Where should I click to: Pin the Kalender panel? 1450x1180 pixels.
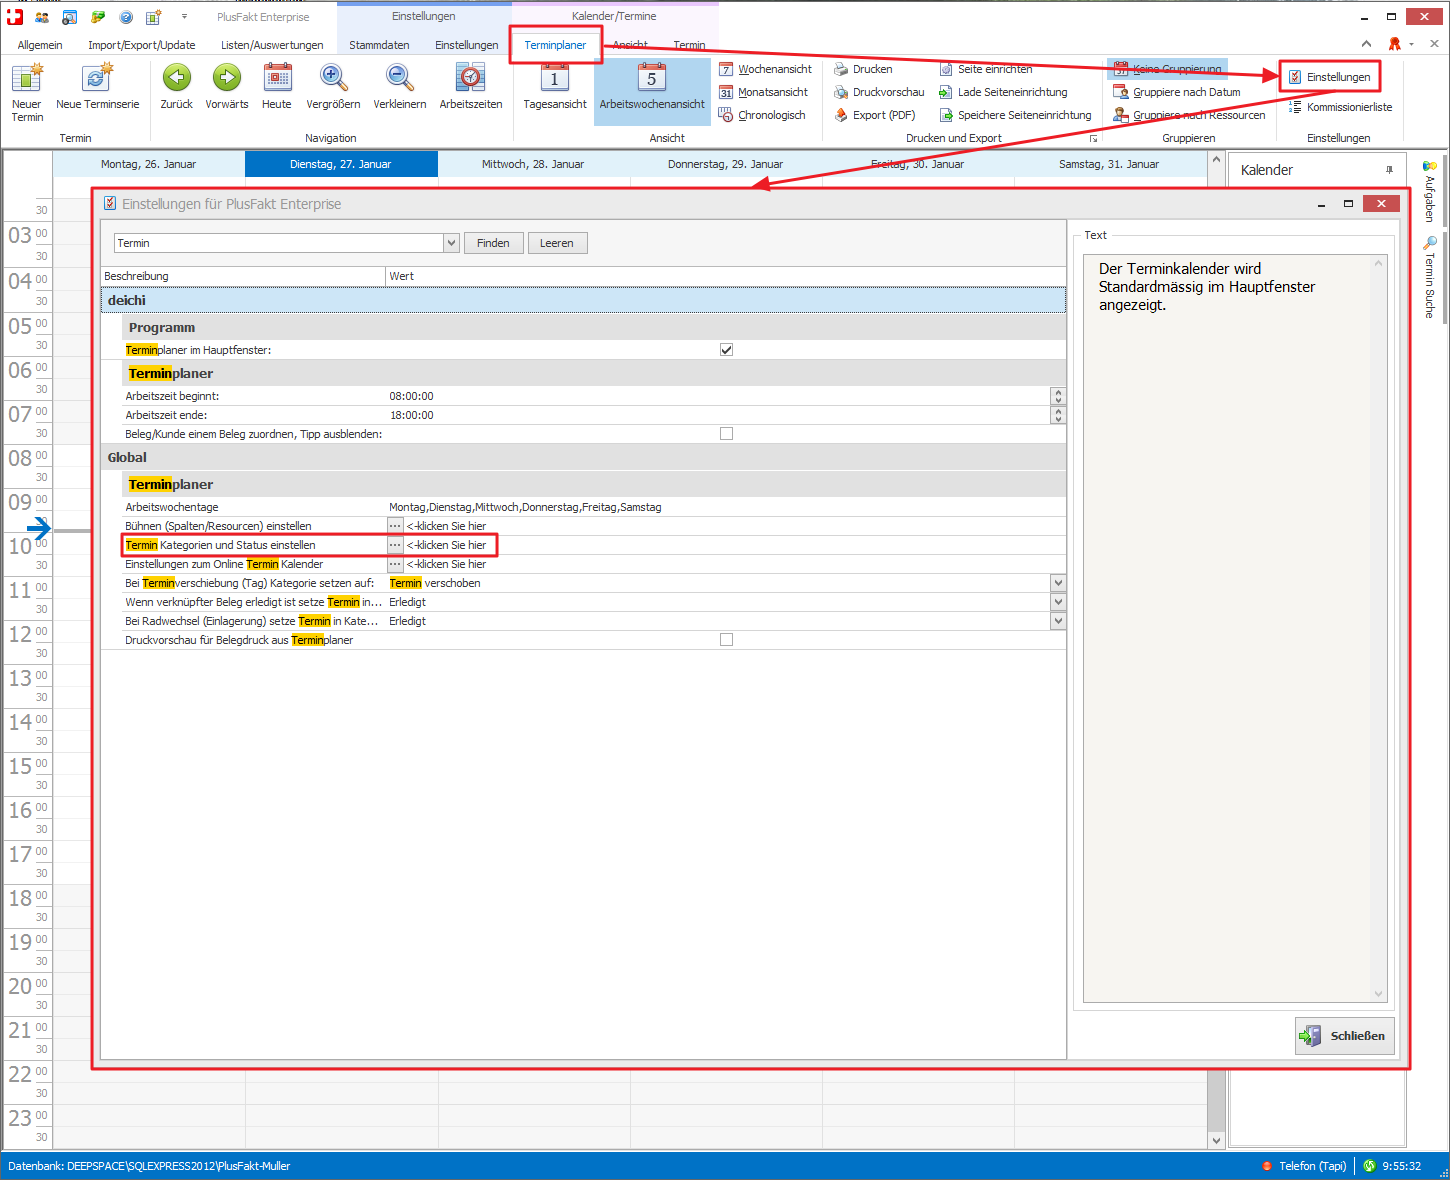tap(1389, 170)
